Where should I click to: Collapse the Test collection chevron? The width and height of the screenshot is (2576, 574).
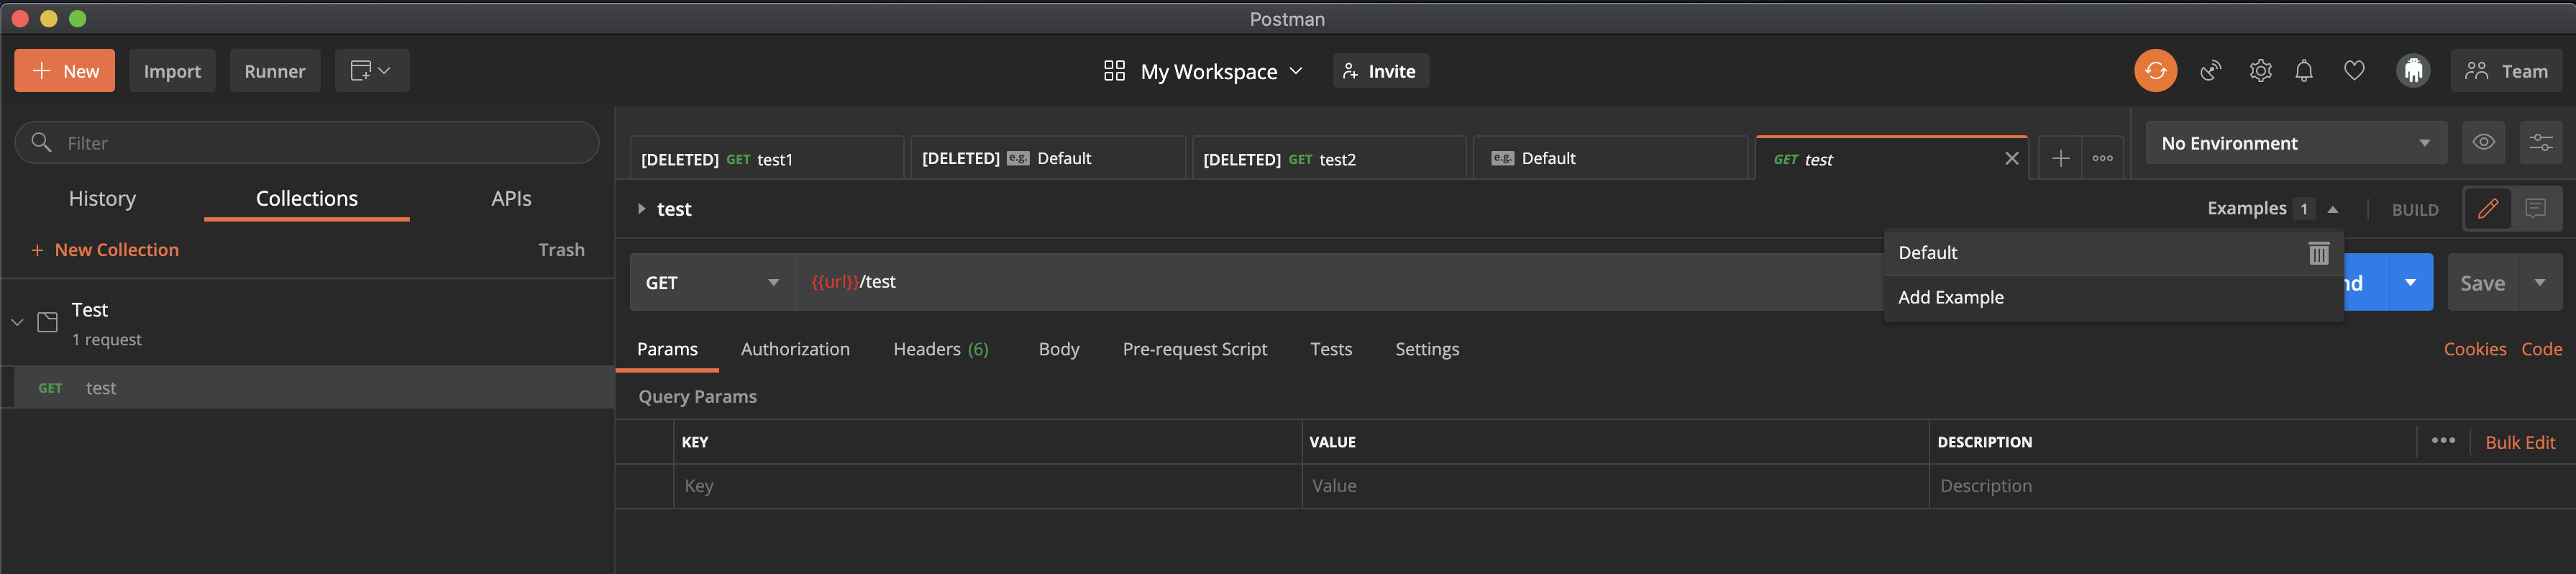17,322
